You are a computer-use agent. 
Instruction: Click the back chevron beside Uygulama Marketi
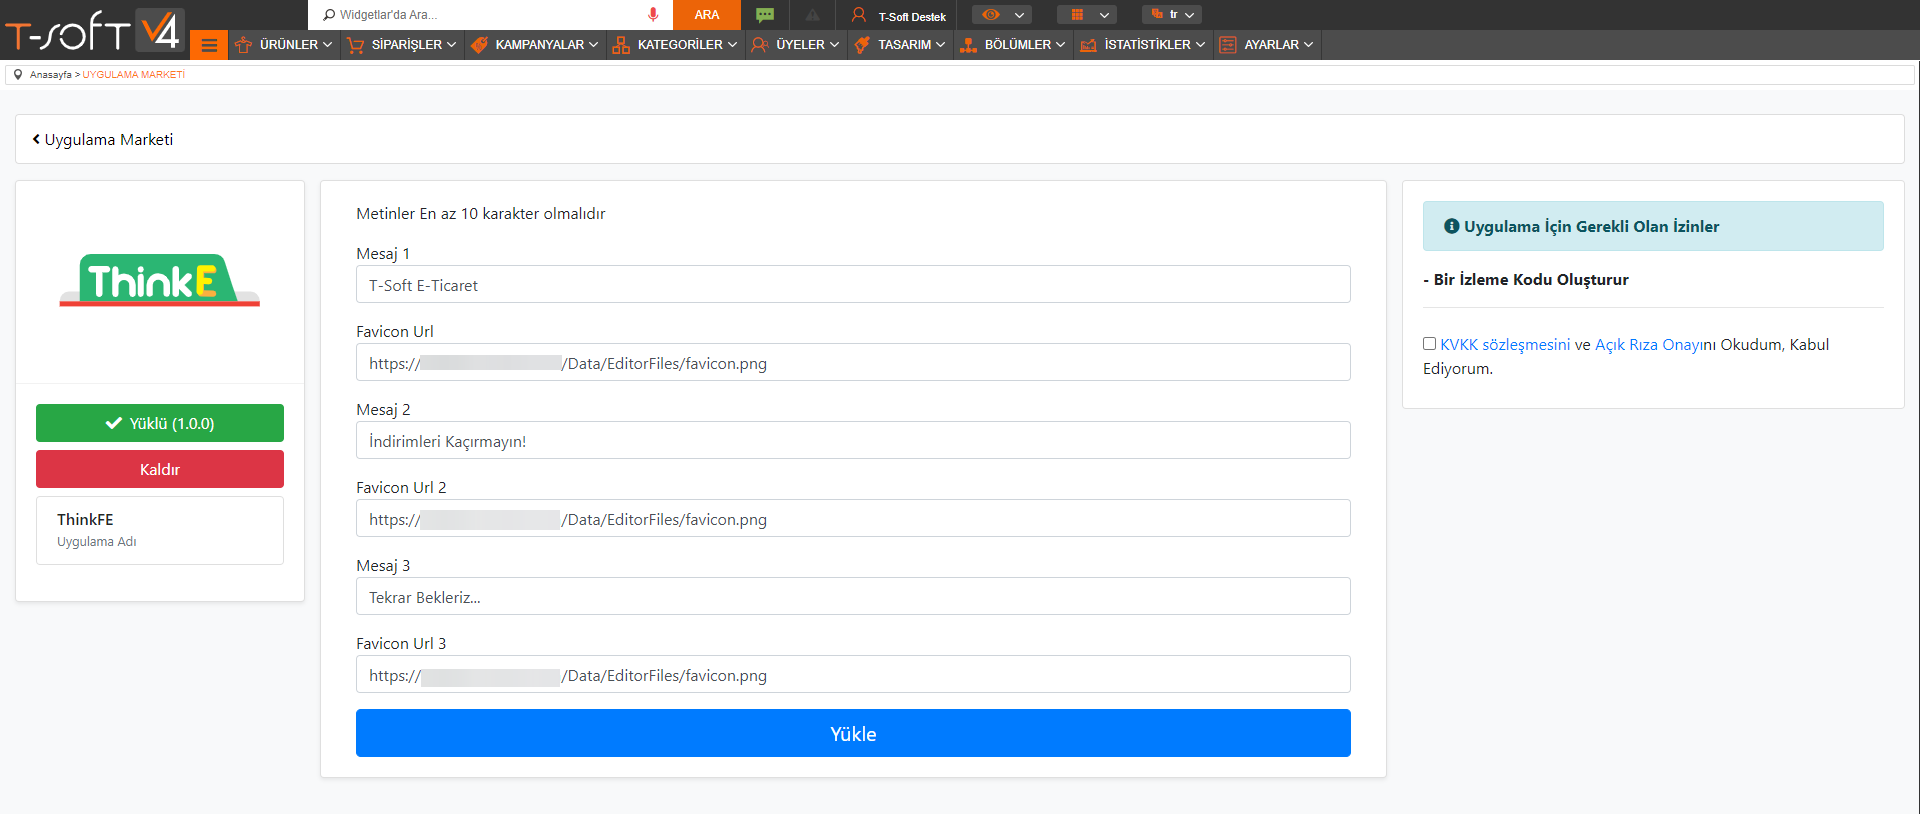point(36,139)
